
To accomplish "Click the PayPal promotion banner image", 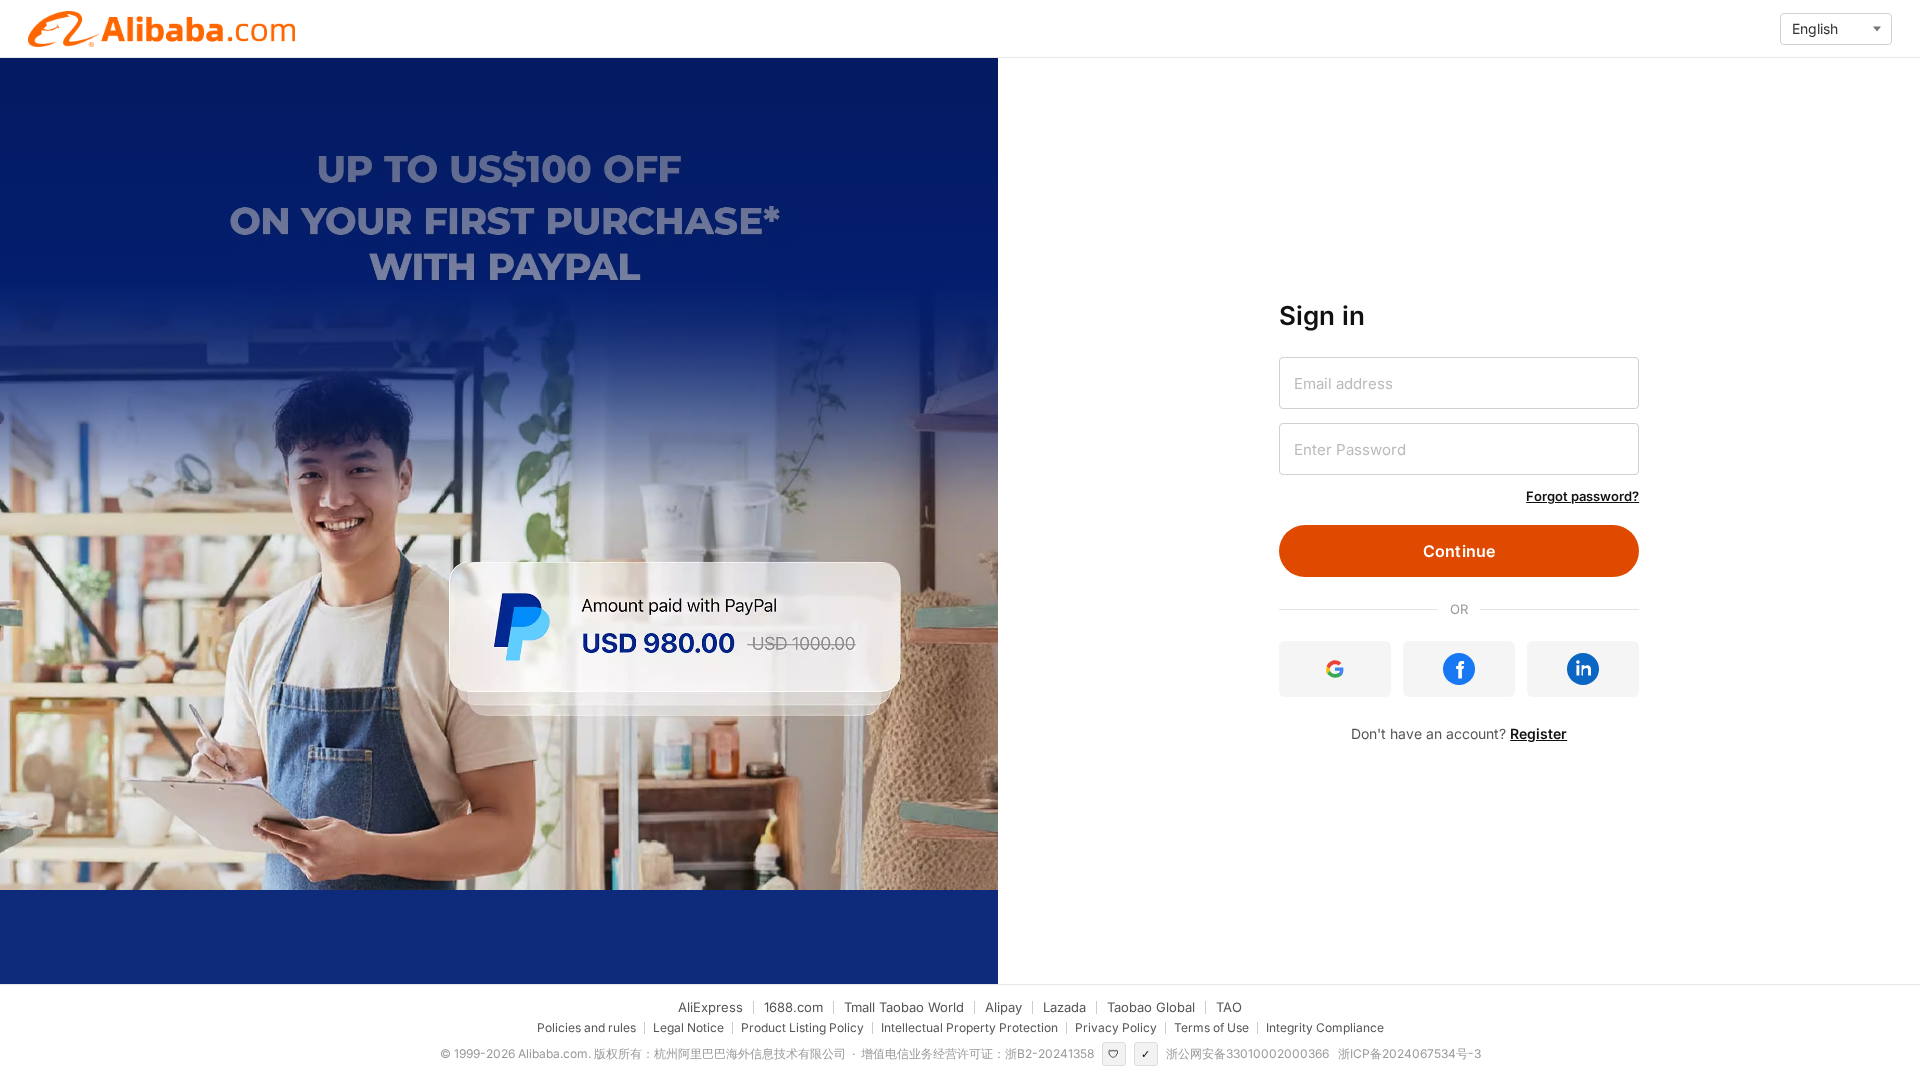I will (x=499, y=474).
